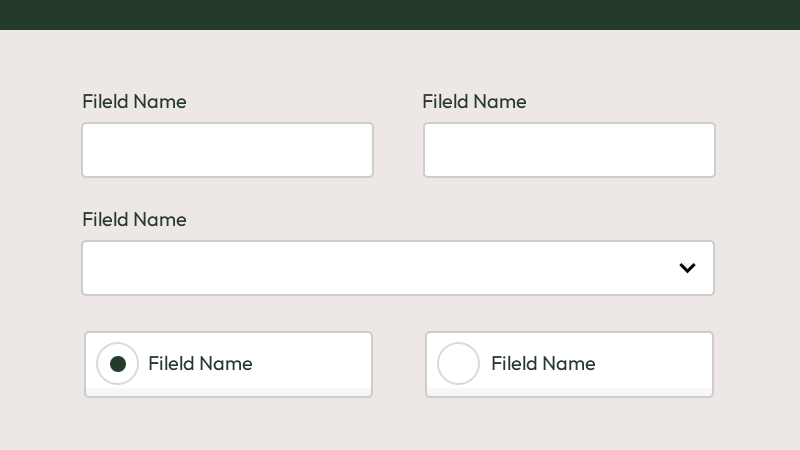Expand the select box below the third label
The height and width of the screenshot is (450, 800).
[x=398, y=268]
